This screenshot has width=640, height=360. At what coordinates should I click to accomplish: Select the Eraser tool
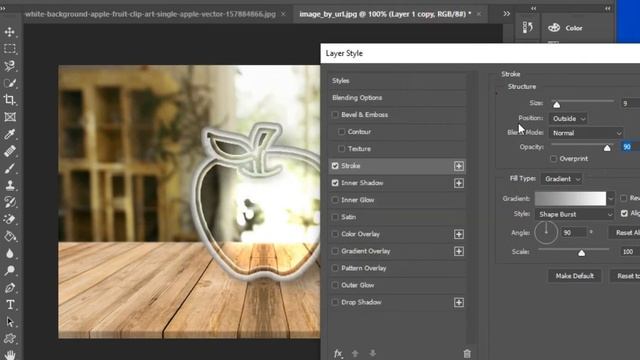(10, 219)
